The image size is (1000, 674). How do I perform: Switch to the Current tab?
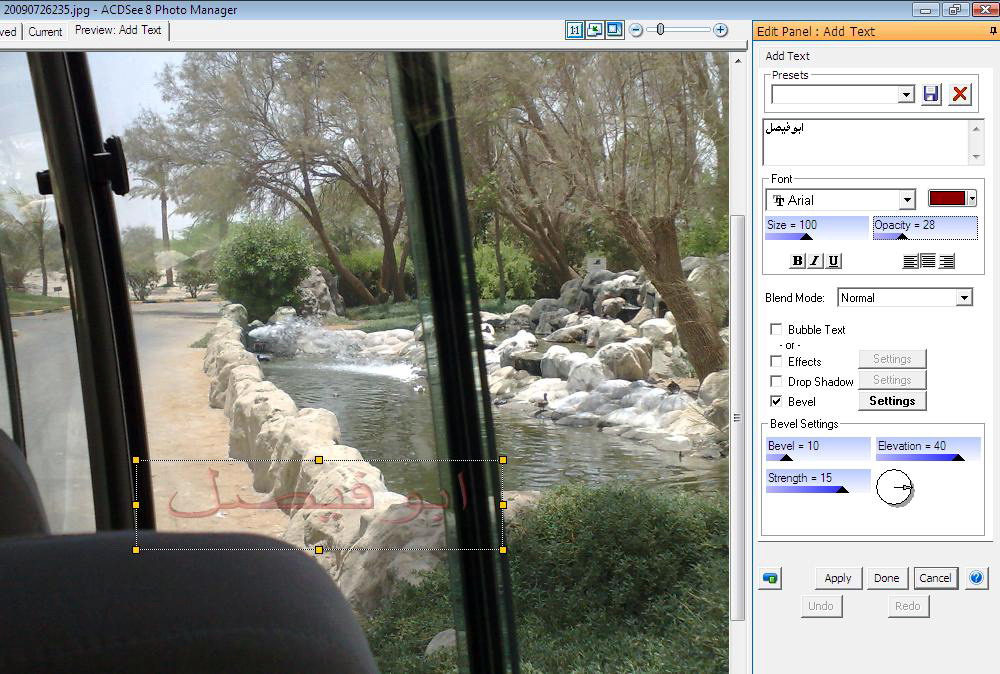[45, 32]
